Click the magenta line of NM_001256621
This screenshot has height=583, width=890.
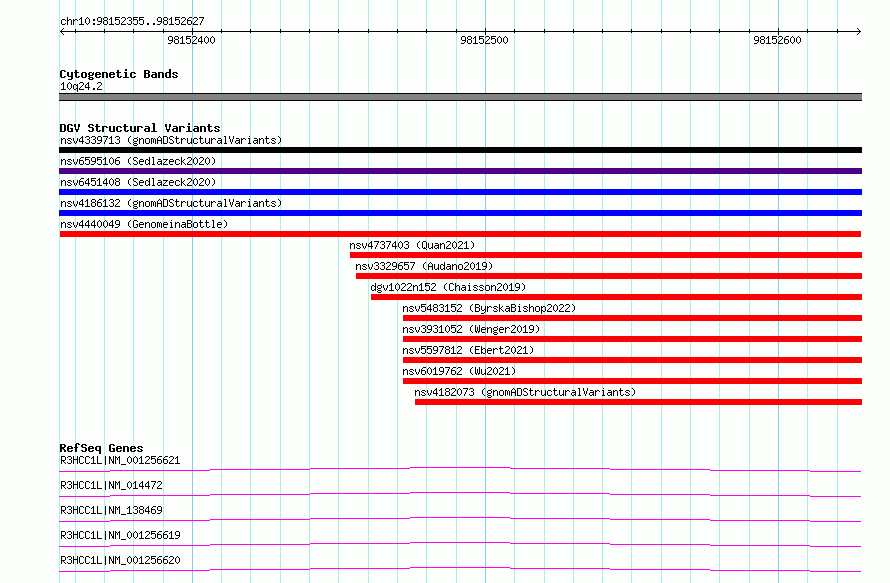[x=460, y=469]
